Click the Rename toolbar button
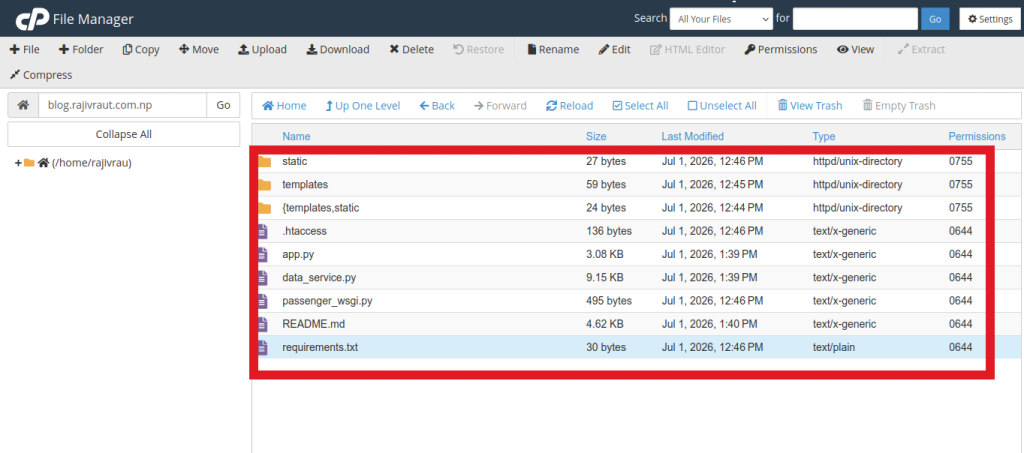Screen dimensions: 1024x453 pos(553,50)
